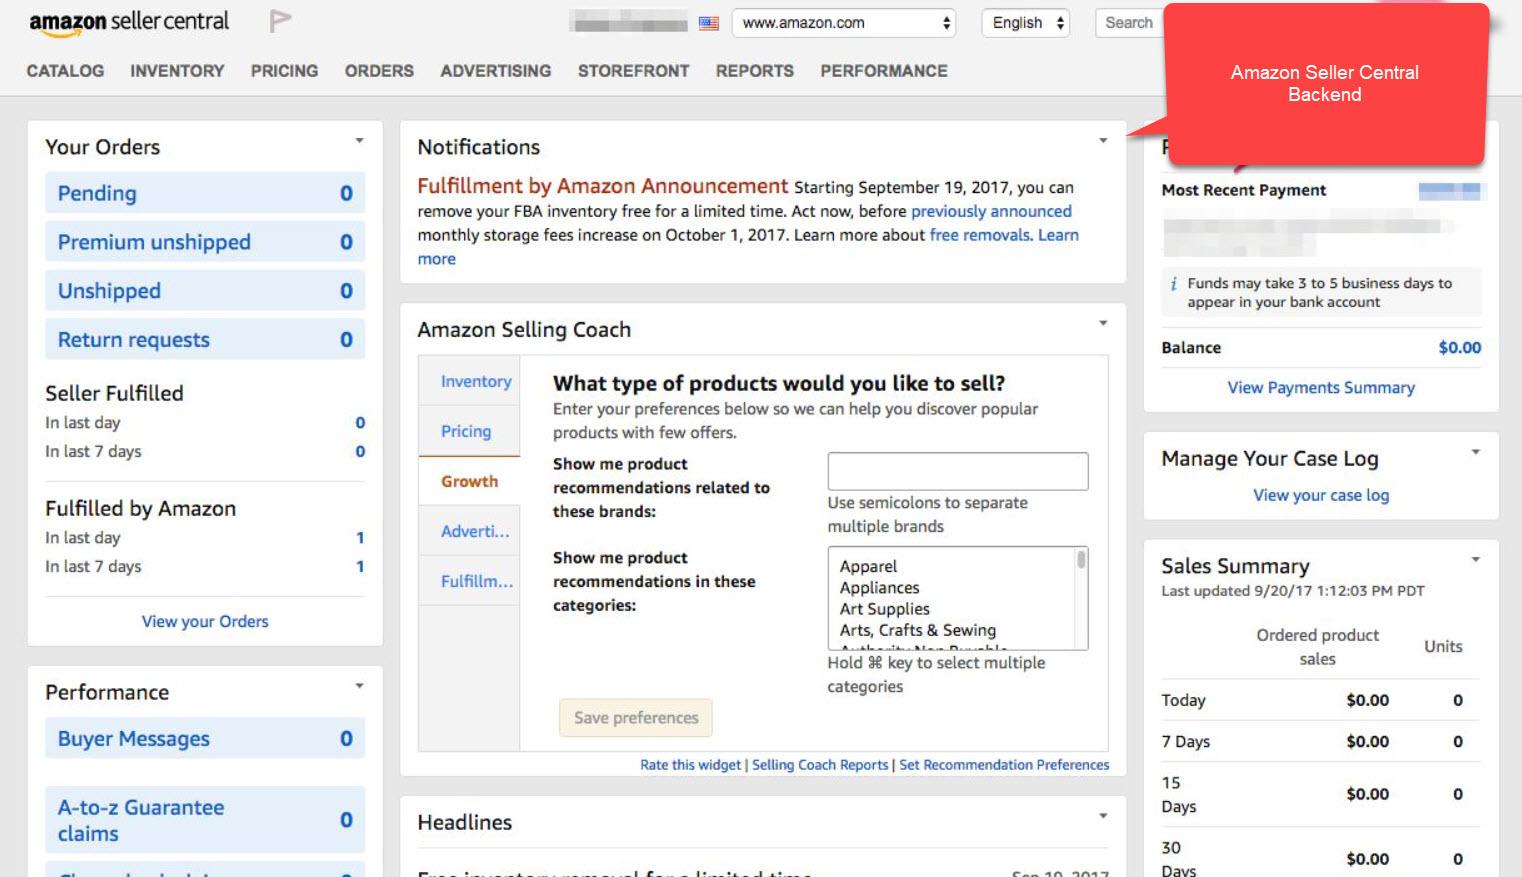Open the English language dropdown
This screenshot has height=877, width=1522.
(x=1026, y=23)
